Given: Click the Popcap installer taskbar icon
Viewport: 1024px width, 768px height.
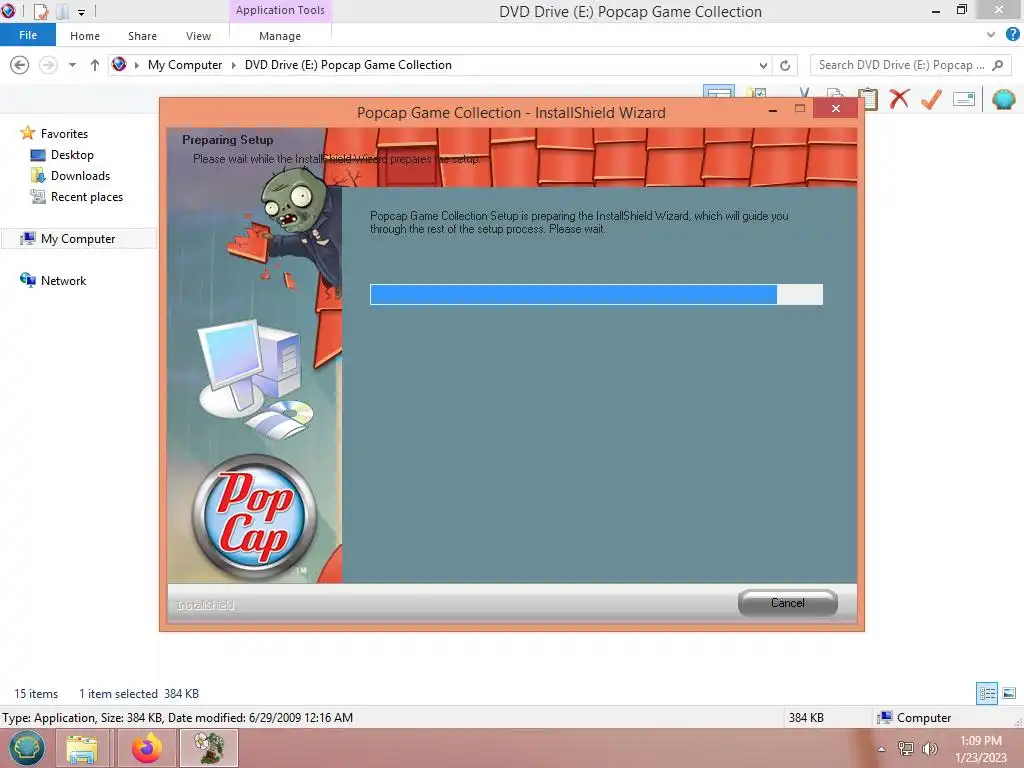Looking at the screenshot, I should point(209,748).
